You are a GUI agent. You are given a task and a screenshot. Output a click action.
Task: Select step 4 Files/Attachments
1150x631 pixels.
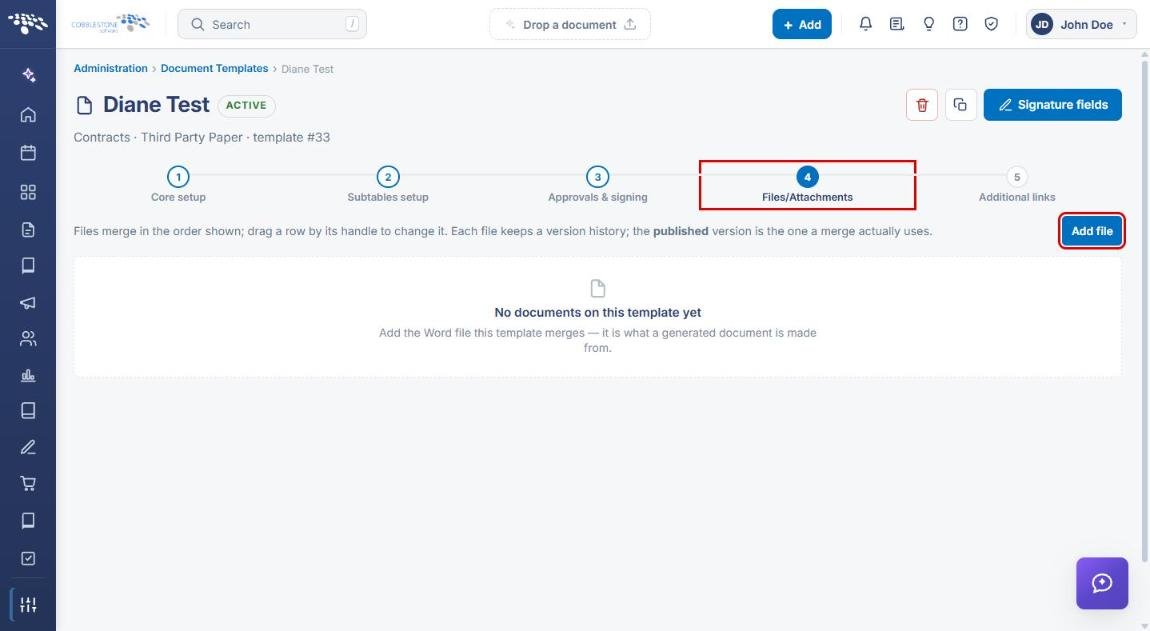(x=807, y=186)
